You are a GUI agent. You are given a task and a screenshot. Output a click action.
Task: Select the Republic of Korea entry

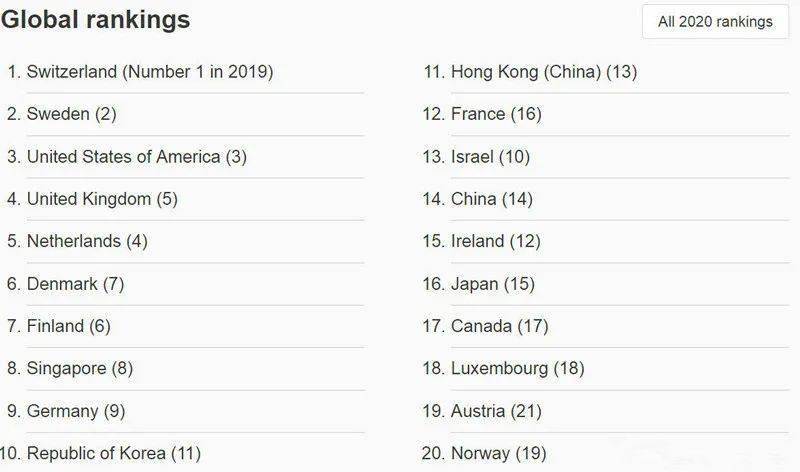coord(113,453)
